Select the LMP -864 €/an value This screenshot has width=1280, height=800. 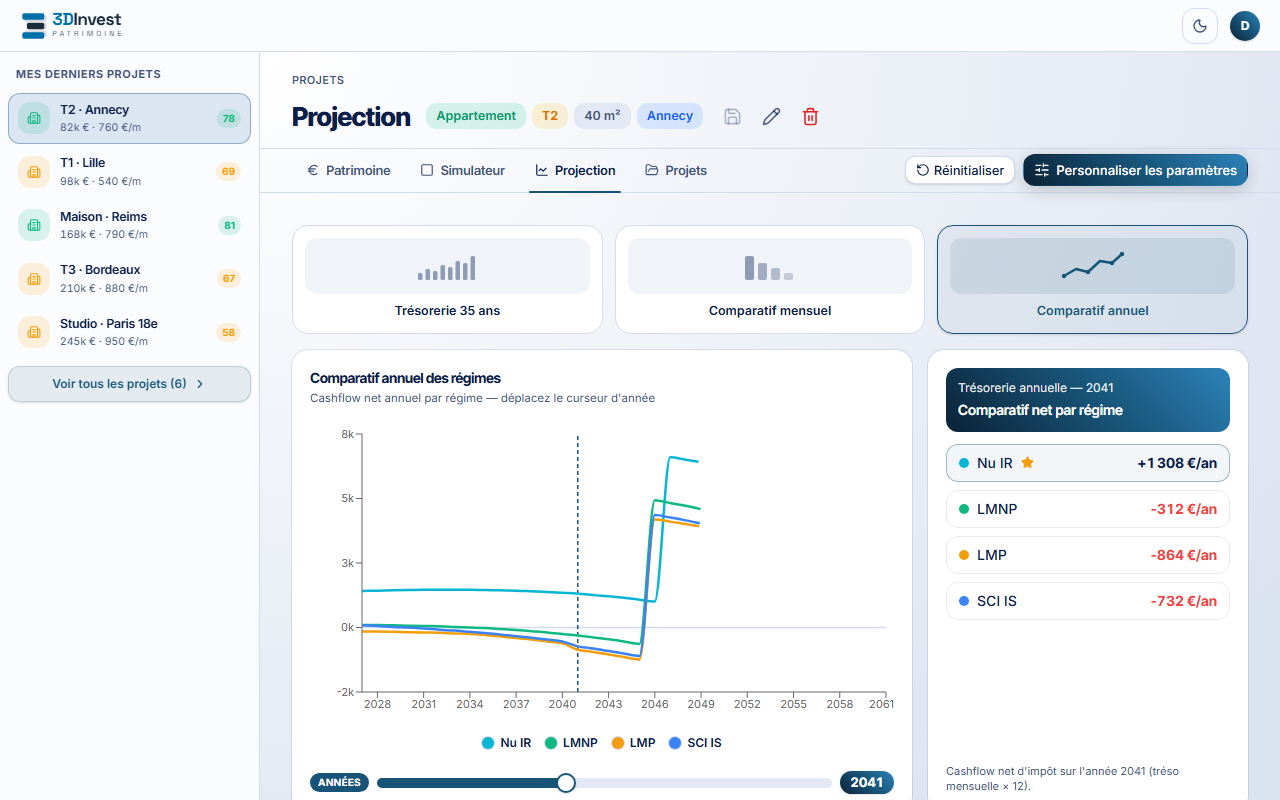pyautogui.click(x=1184, y=555)
